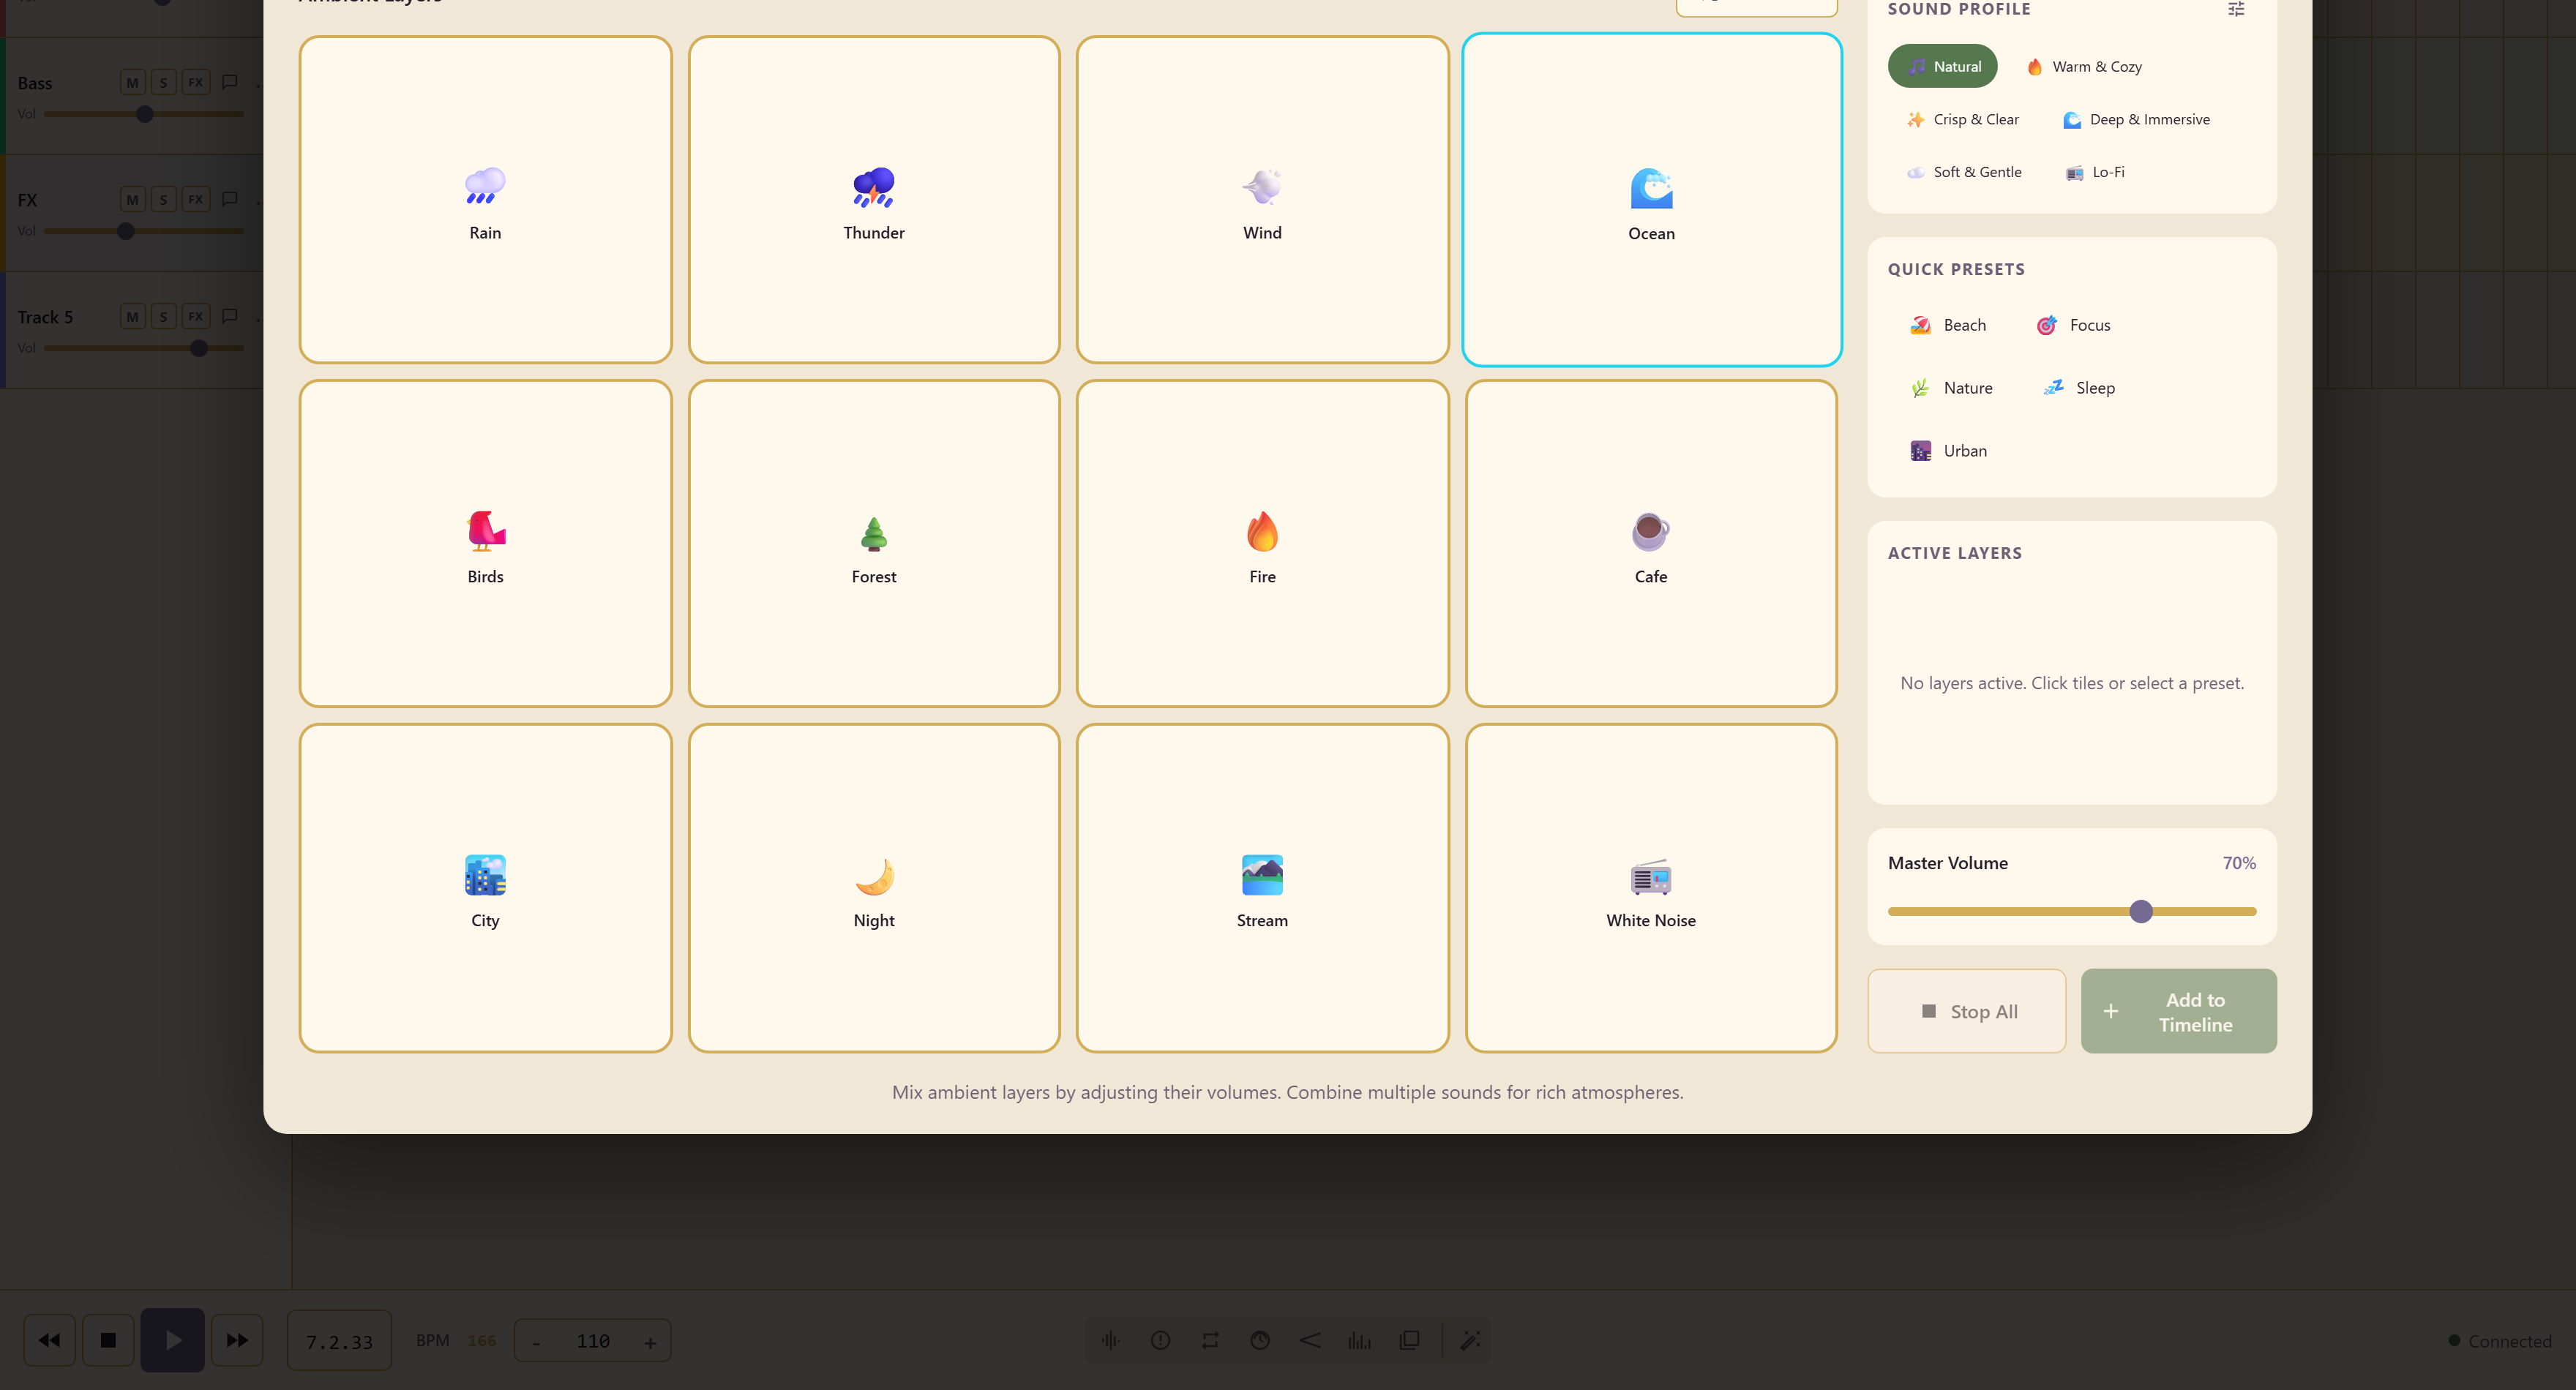Open the magic wand tool

(x=1470, y=1340)
